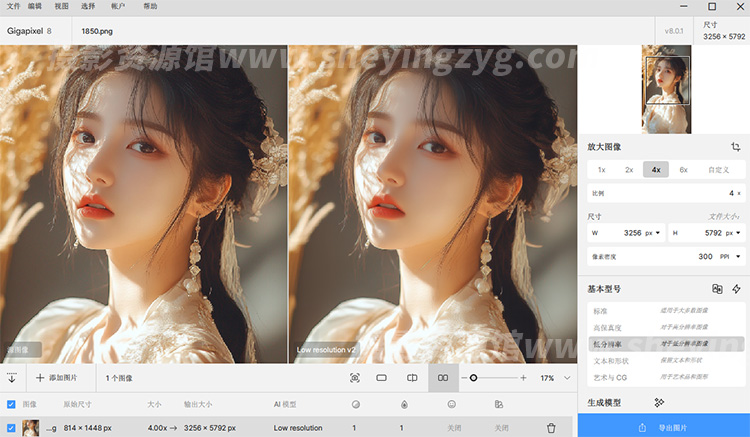This screenshot has height=437, width=750.
Task: Open the width px unit dropdown
Action: point(652,233)
